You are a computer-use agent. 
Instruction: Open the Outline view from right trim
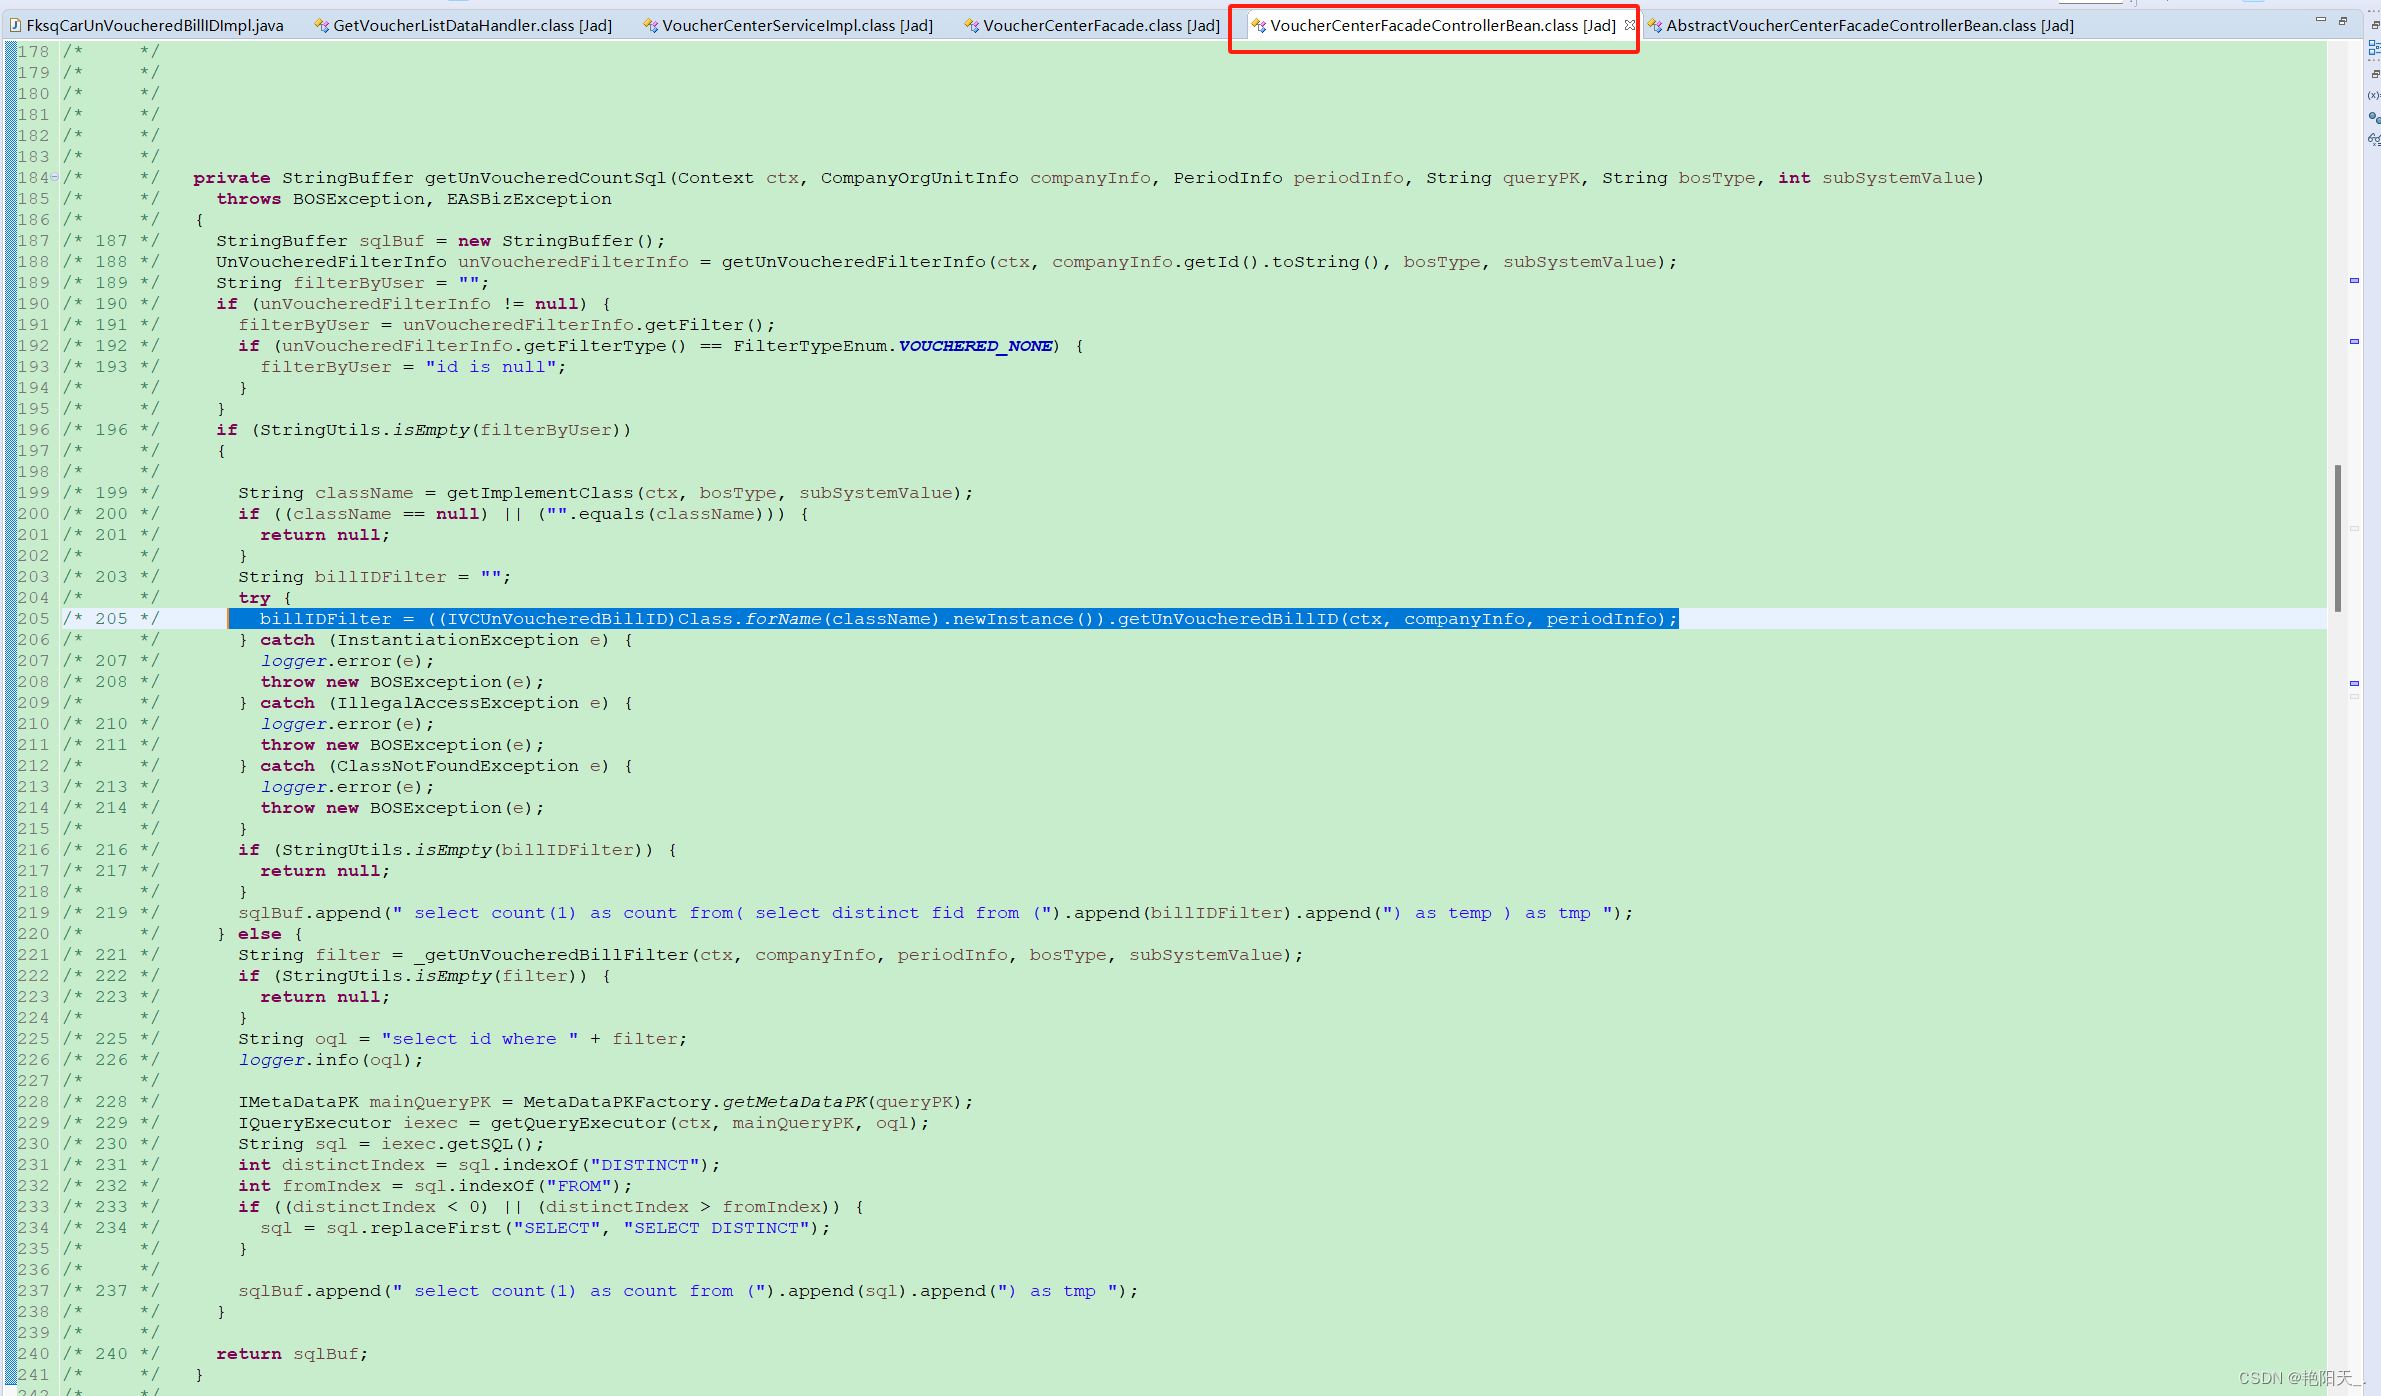tap(2374, 47)
